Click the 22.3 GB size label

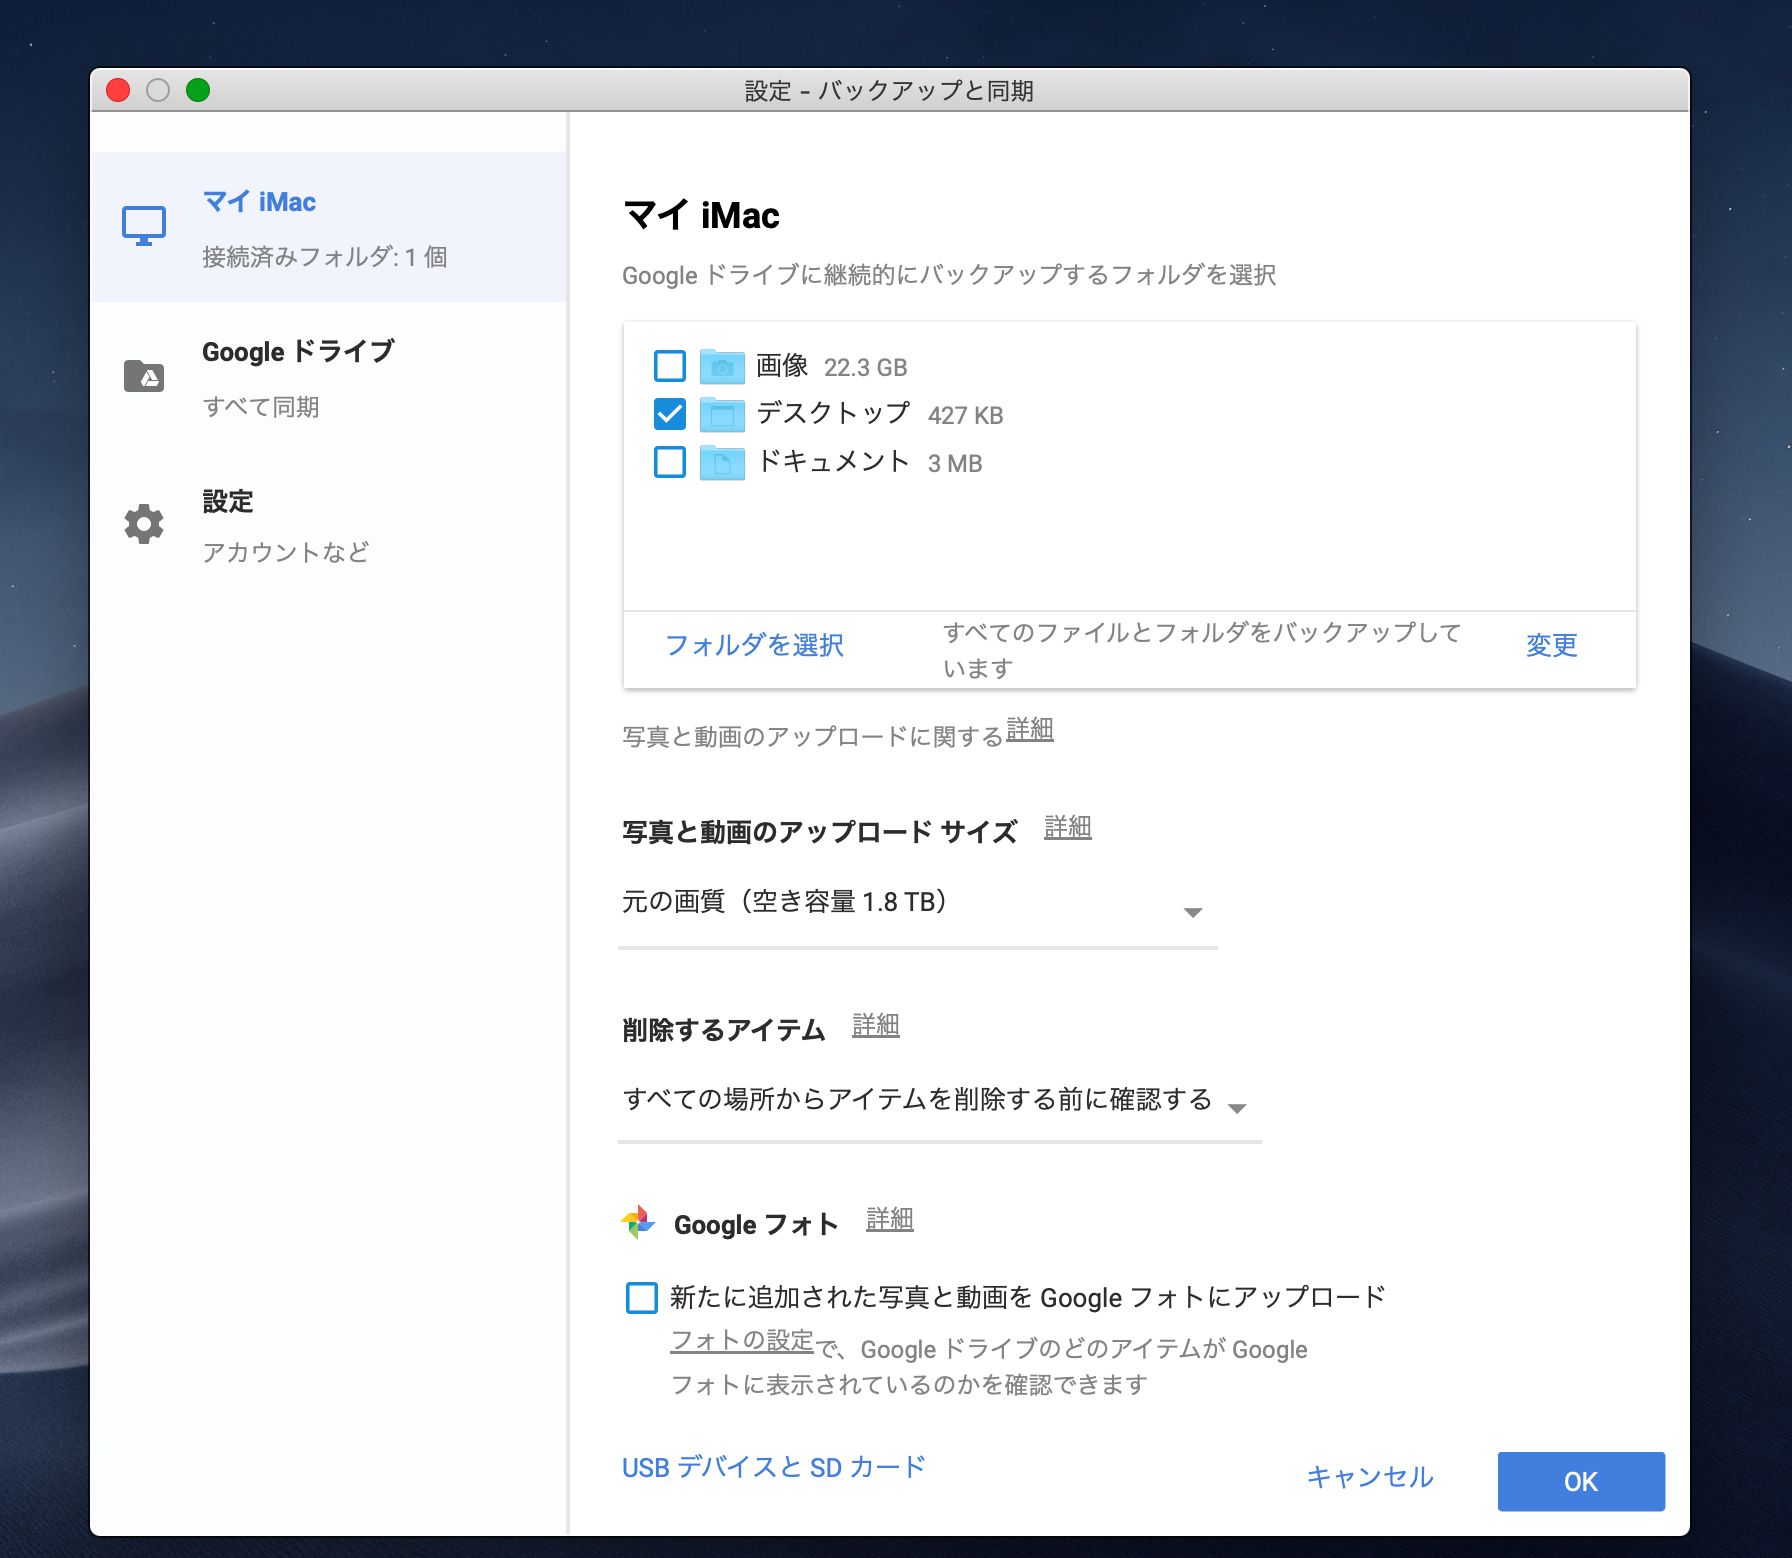click(866, 368)
